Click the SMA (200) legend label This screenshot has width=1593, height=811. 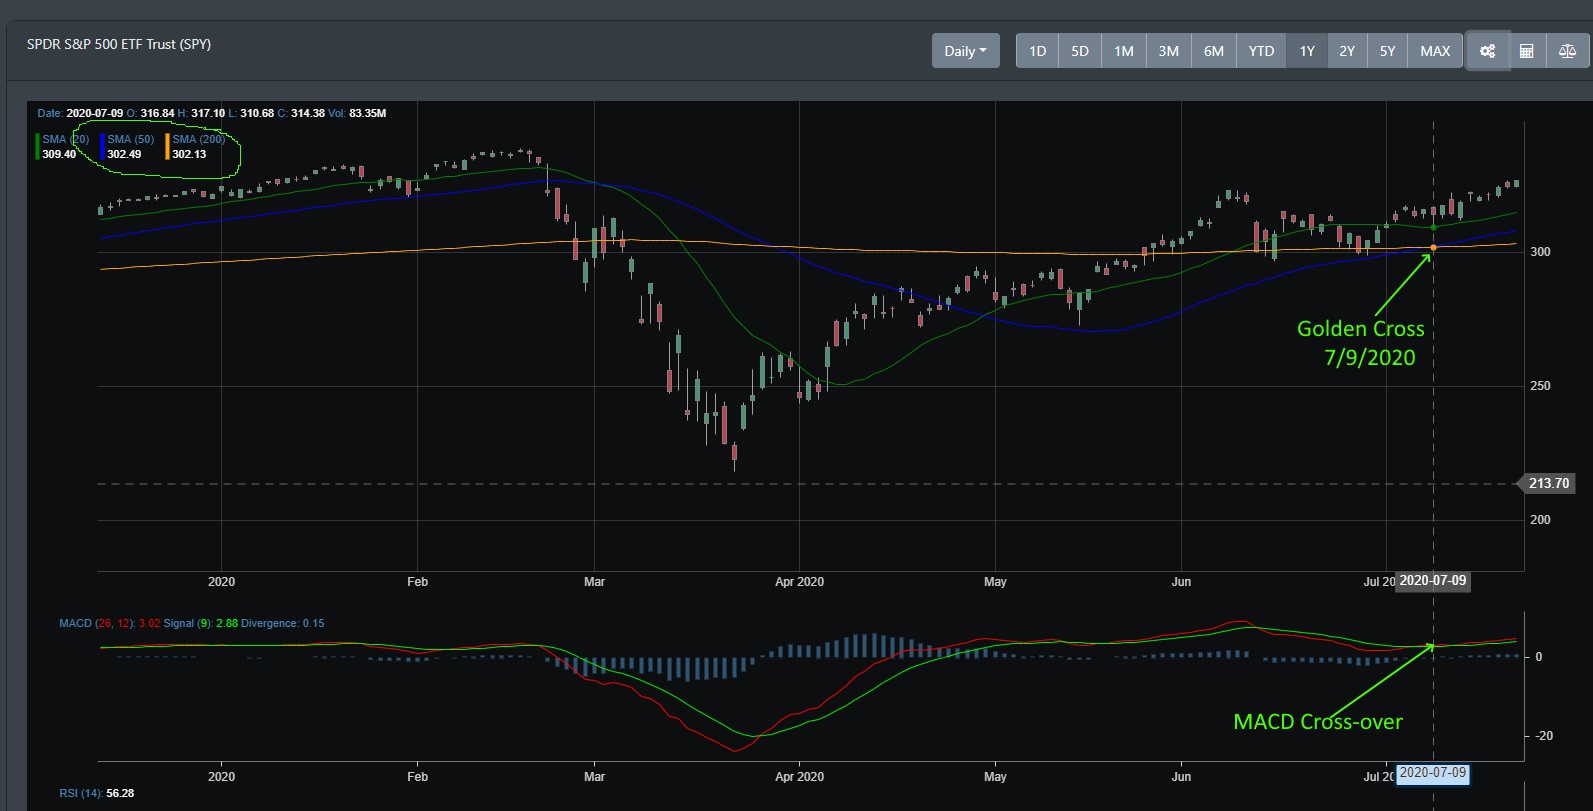[x=199, y=140]
